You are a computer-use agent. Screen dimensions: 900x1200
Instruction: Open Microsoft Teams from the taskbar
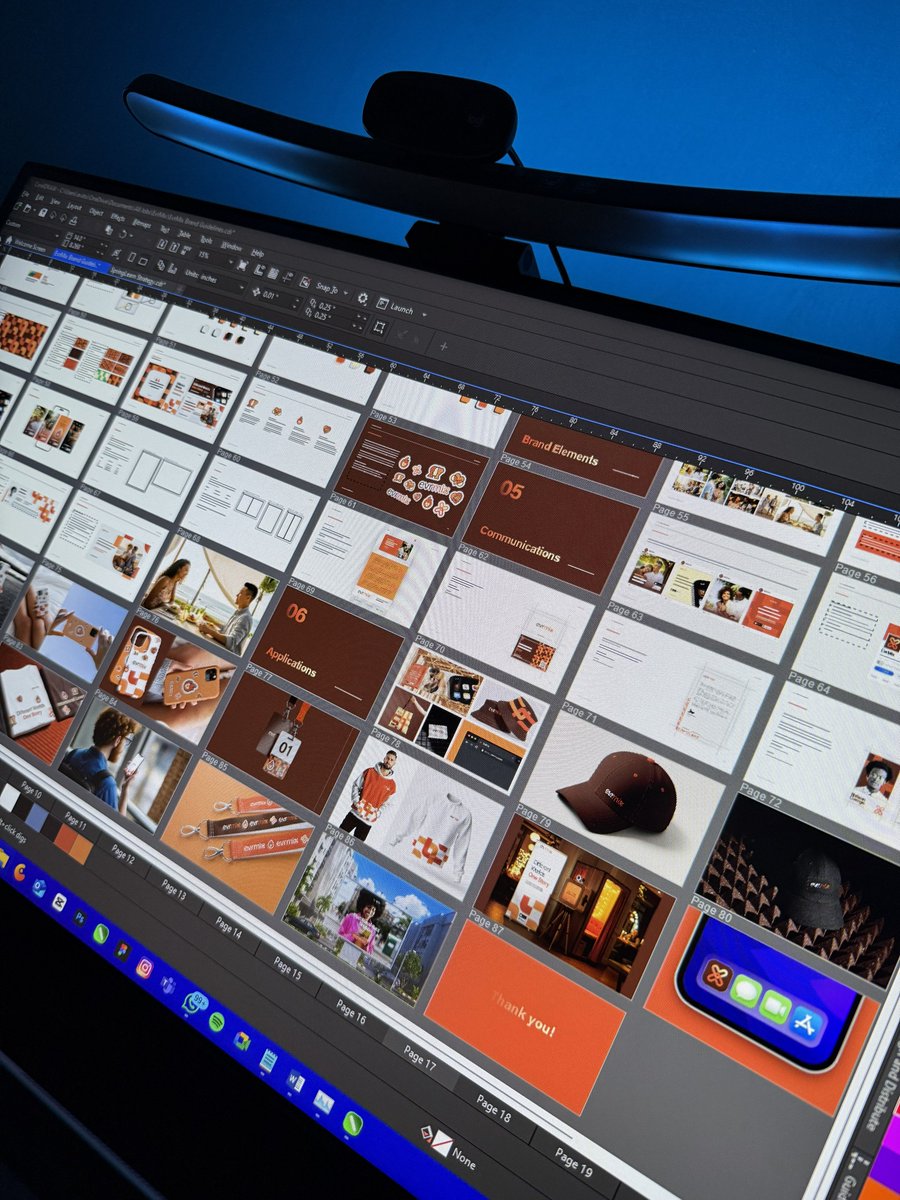tap(167, 984)
